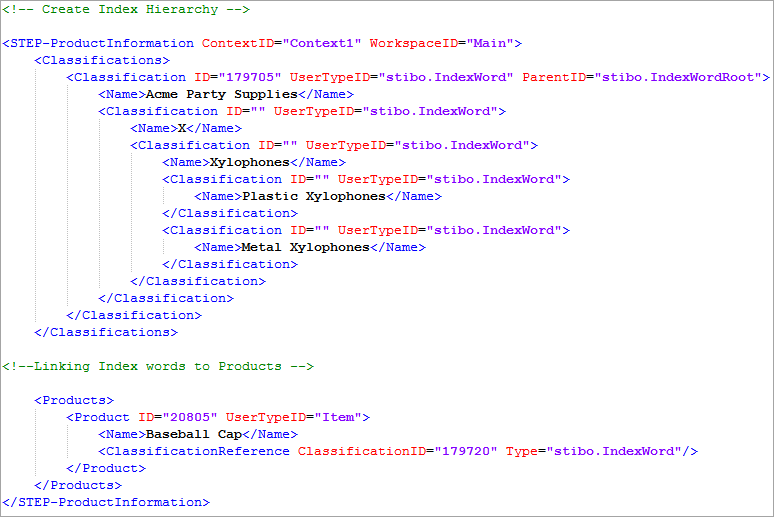Screen dimensions: 774x517
Task: Select the ContextID="Context1" attribute
Action: (281, 43)
